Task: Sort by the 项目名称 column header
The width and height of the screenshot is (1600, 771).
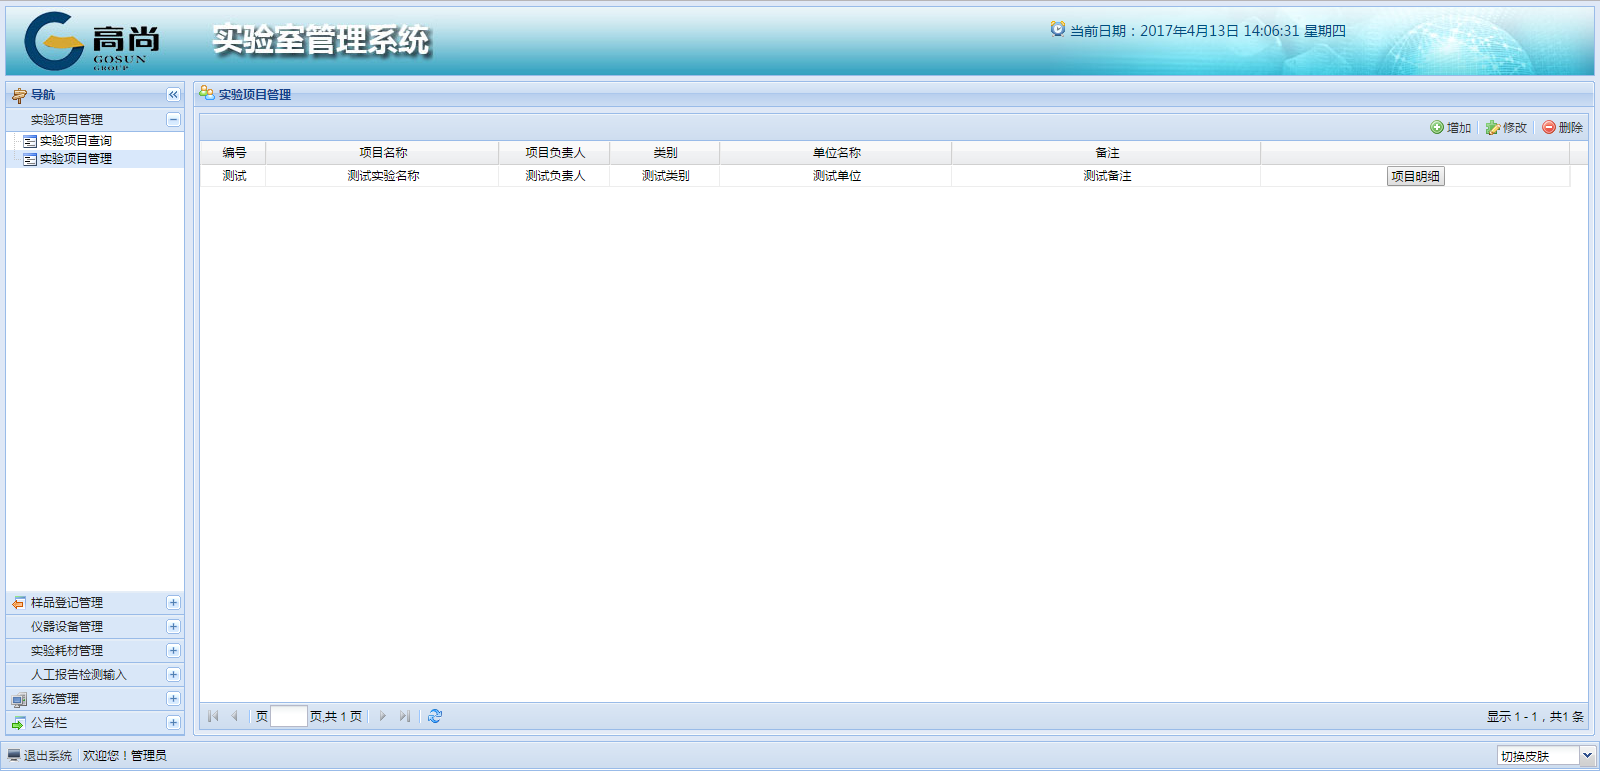Action: point(383,153)
